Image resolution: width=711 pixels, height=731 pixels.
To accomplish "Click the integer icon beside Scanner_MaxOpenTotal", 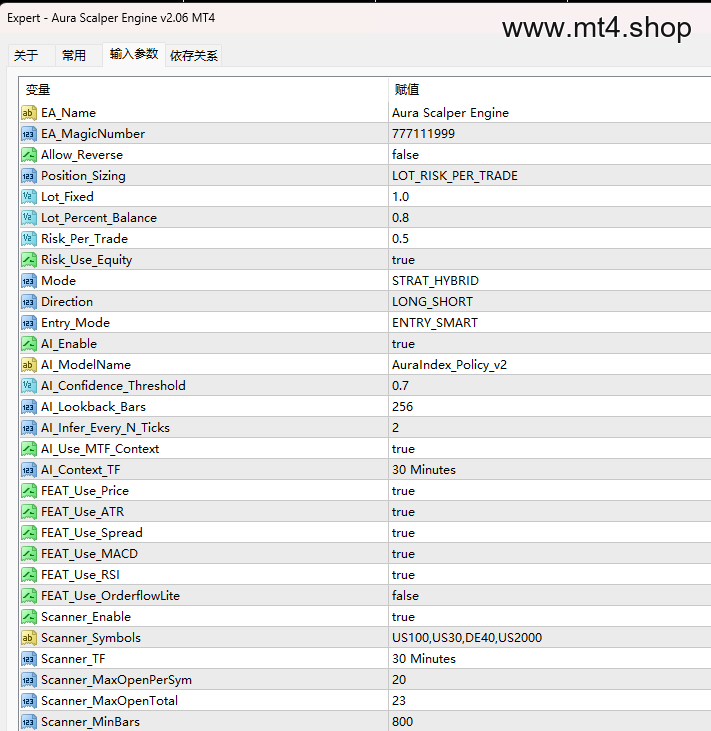I will [x=28, y=701].
